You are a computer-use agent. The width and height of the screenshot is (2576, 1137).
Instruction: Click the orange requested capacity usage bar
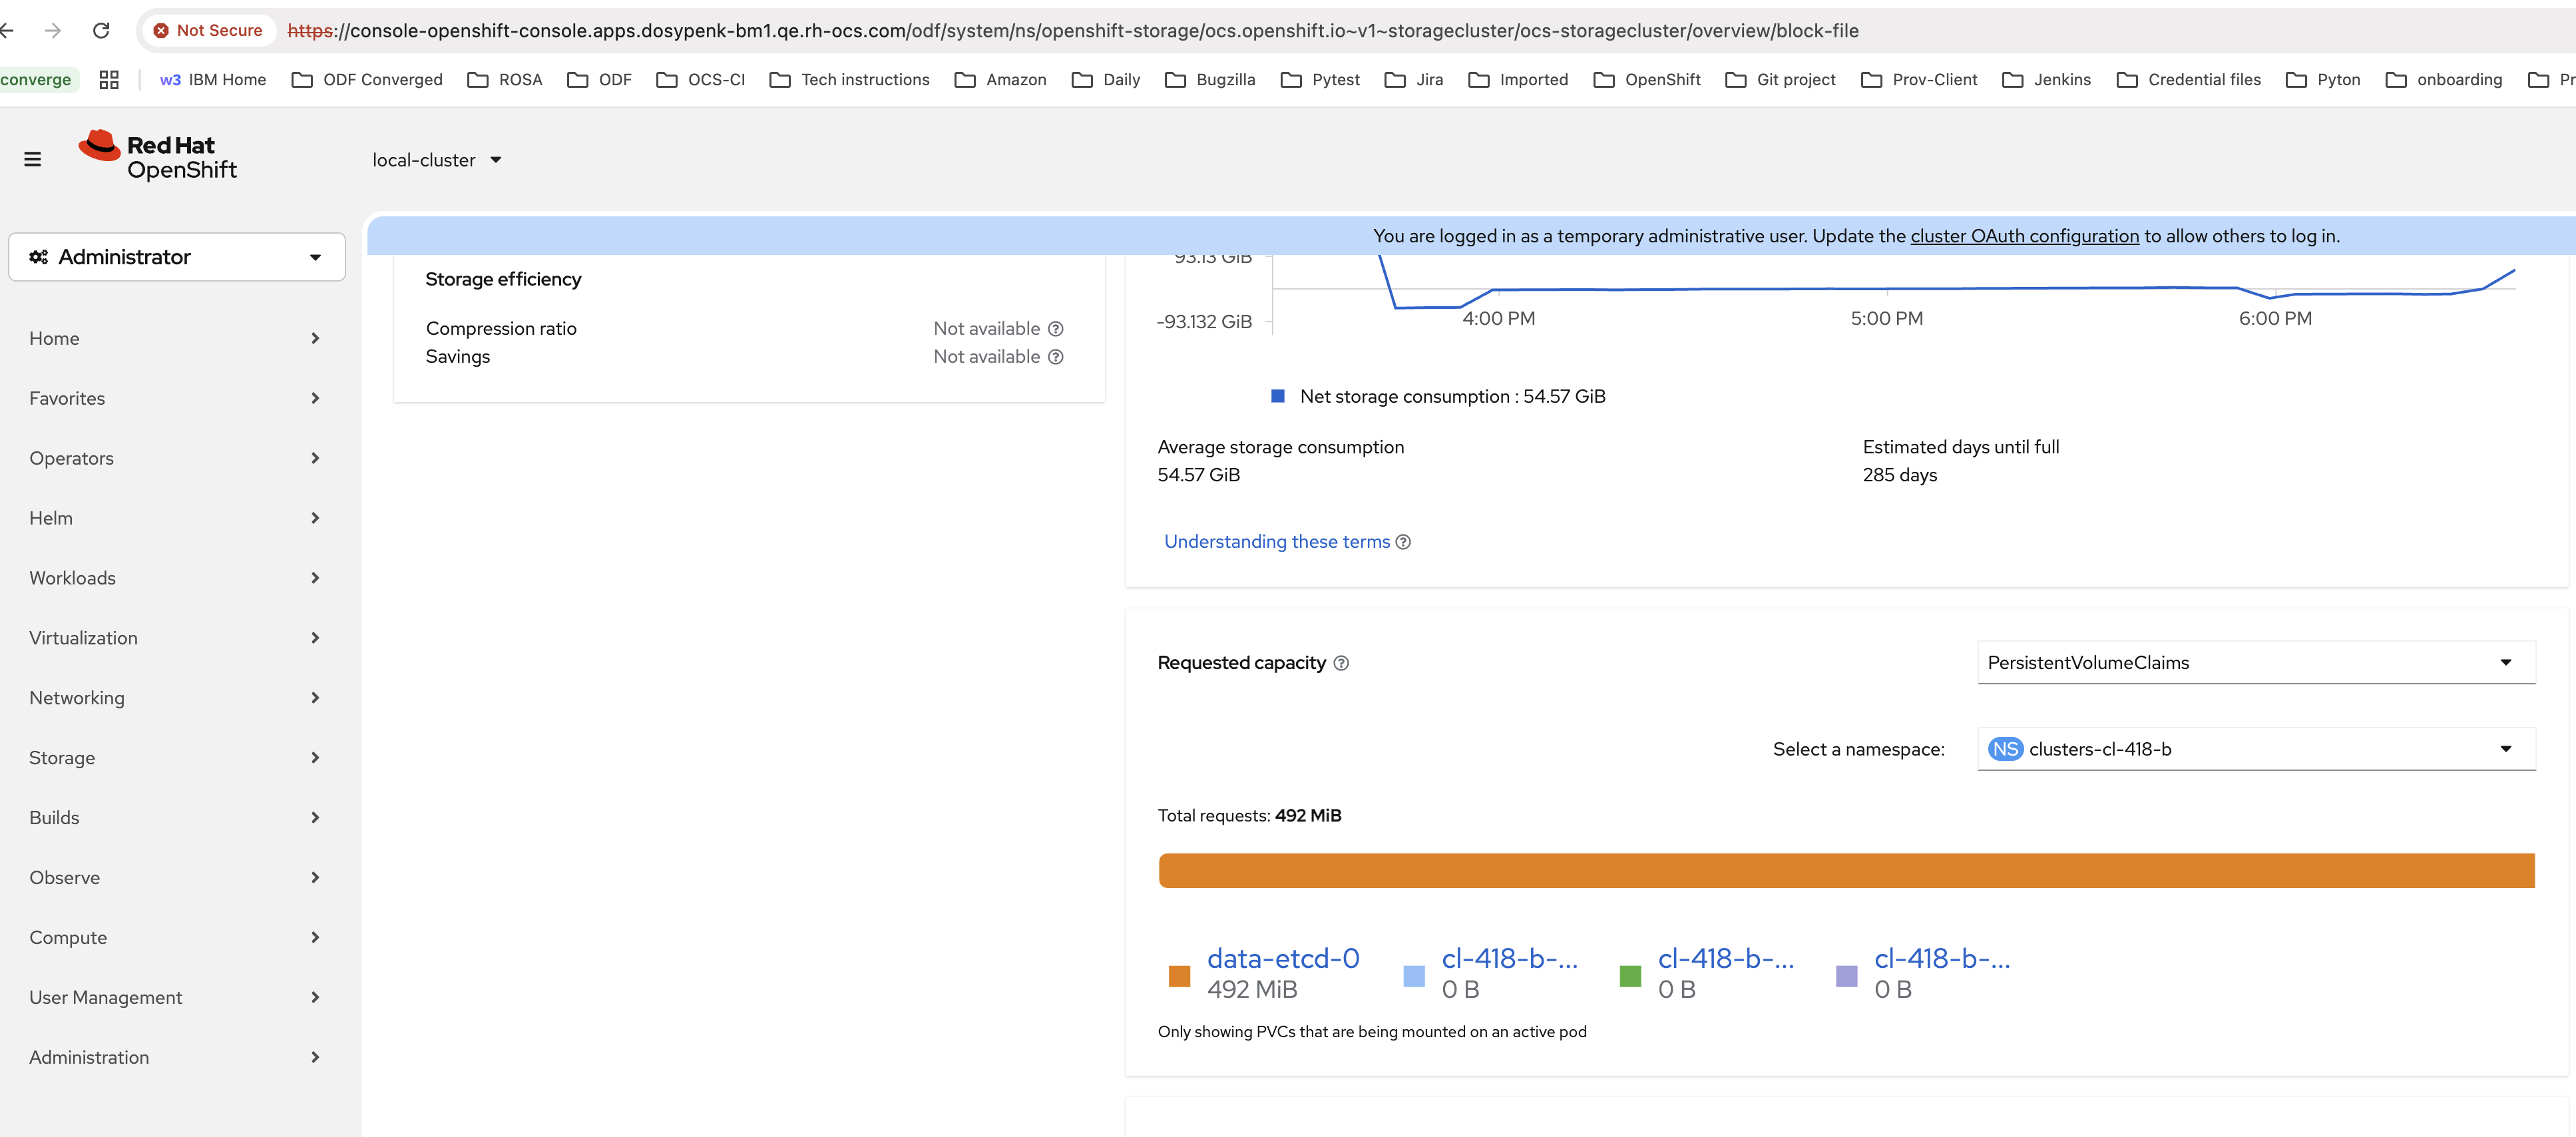[x=1845, y=871]
